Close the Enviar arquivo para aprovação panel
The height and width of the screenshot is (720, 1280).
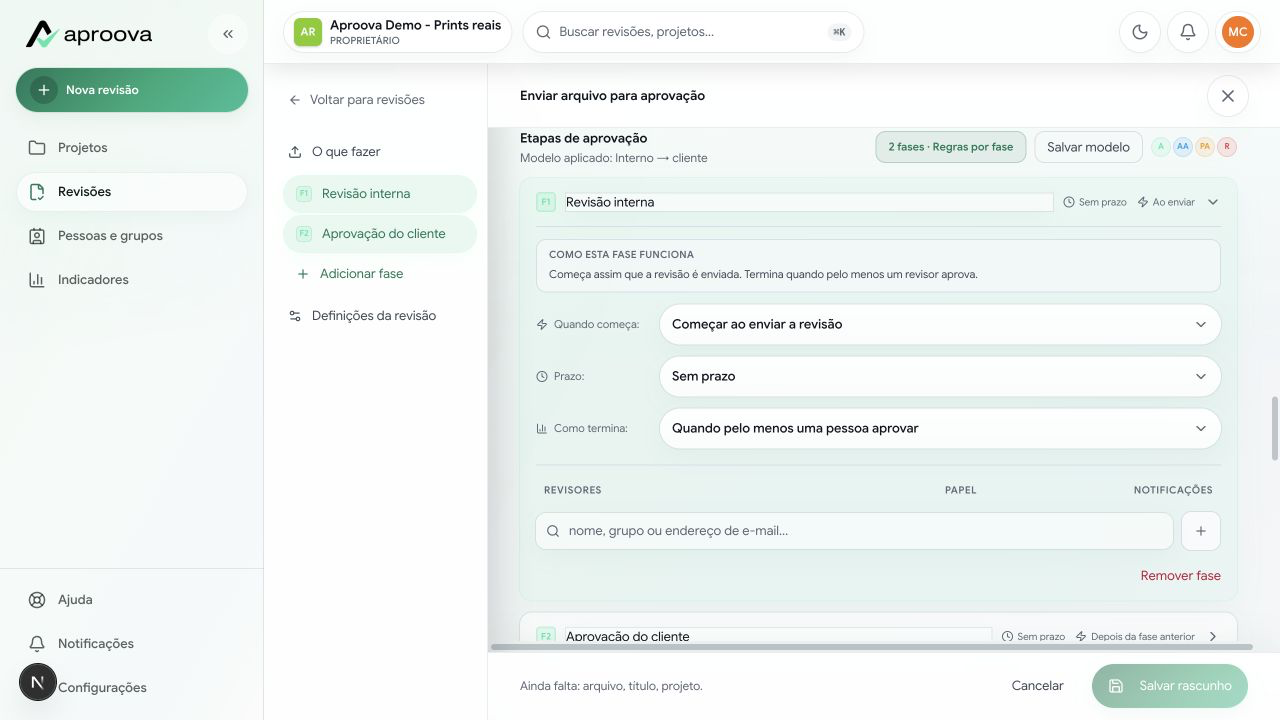pyautogui.click(x=1228, y=96)
